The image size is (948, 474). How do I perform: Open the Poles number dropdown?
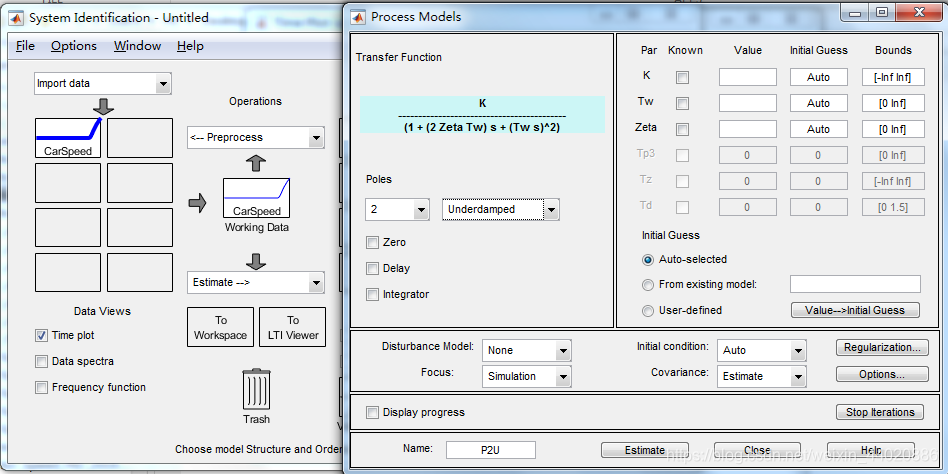(397, 209)
